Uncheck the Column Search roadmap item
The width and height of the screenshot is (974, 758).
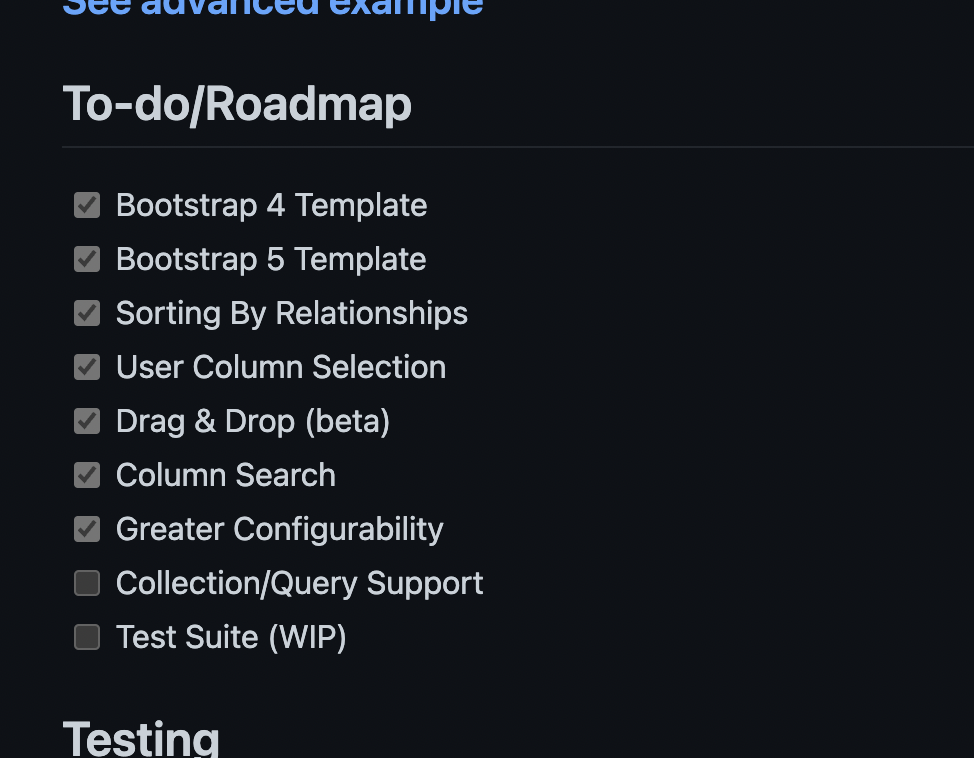(87, 475)
